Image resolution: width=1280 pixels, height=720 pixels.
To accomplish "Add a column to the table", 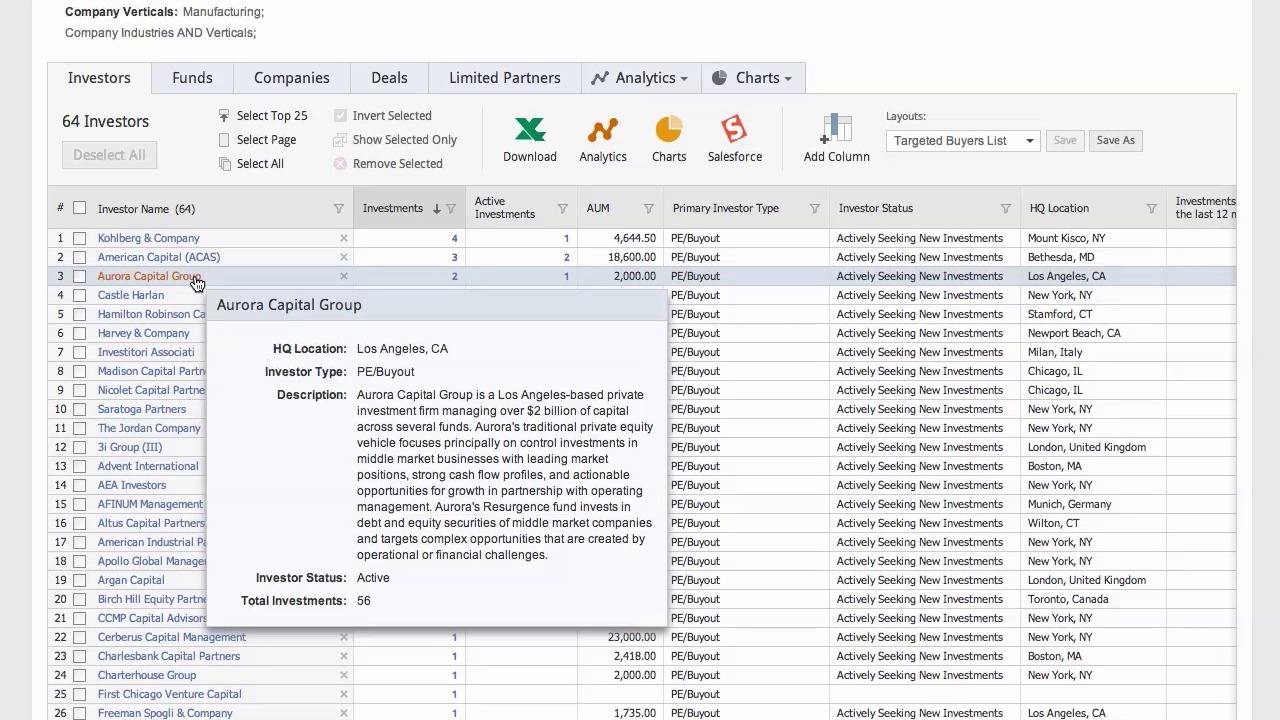I will click(837, 139).
